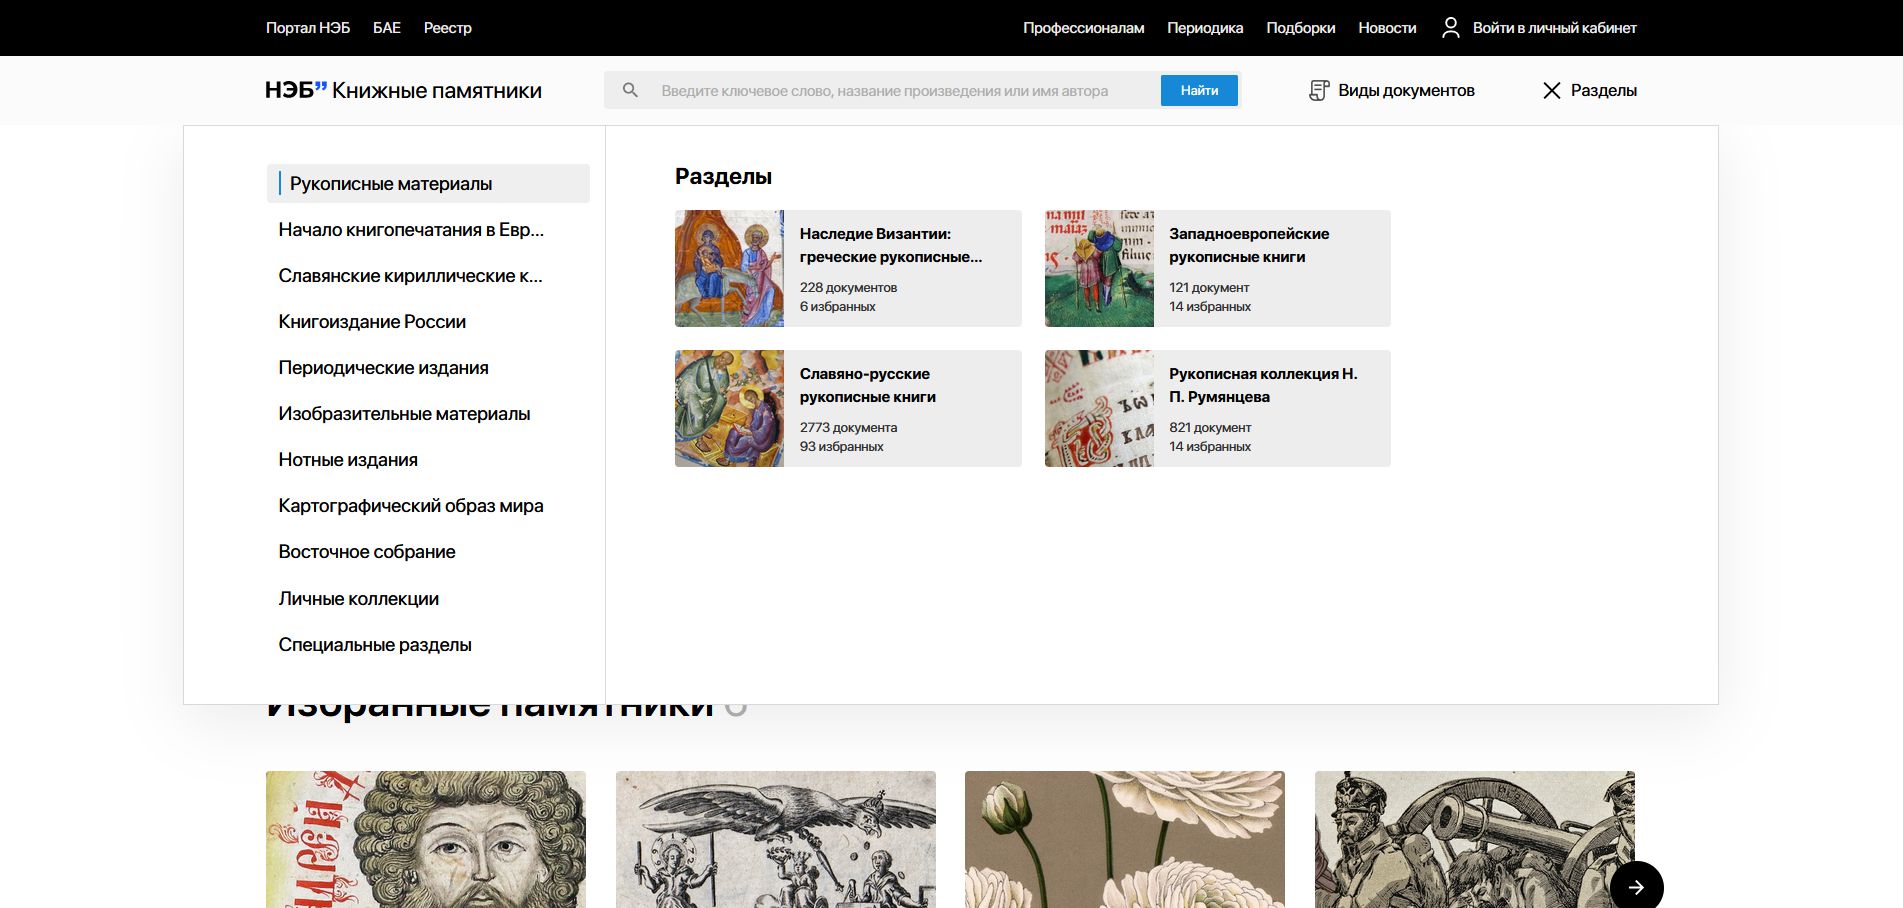Click the search magnifier icon

pyautogui.click(x=630, y=90)
